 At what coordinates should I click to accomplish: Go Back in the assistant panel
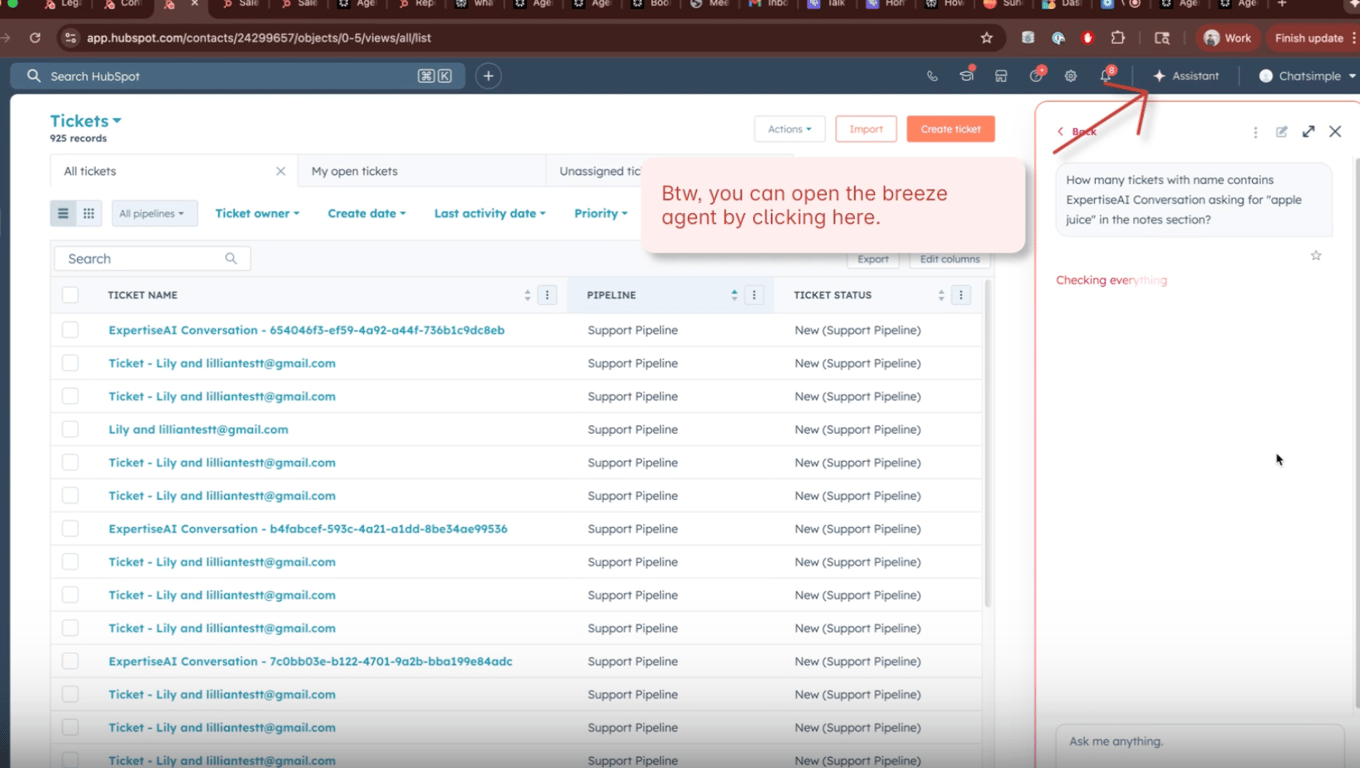tap(1077, 132)
